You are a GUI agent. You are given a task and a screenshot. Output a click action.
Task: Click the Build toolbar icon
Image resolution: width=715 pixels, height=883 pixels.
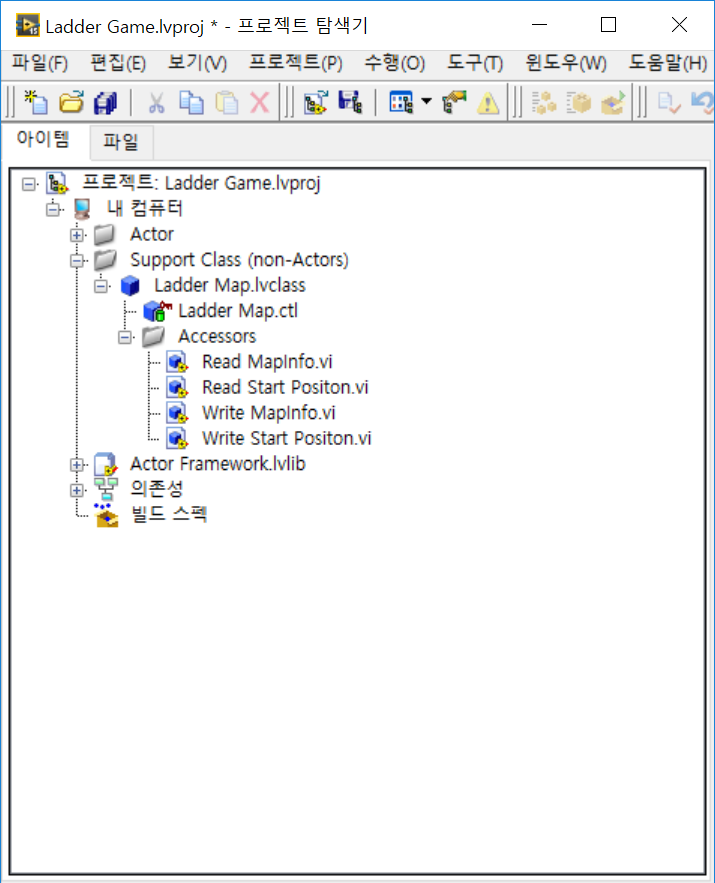pyautogui.click(x=544, y=102)
